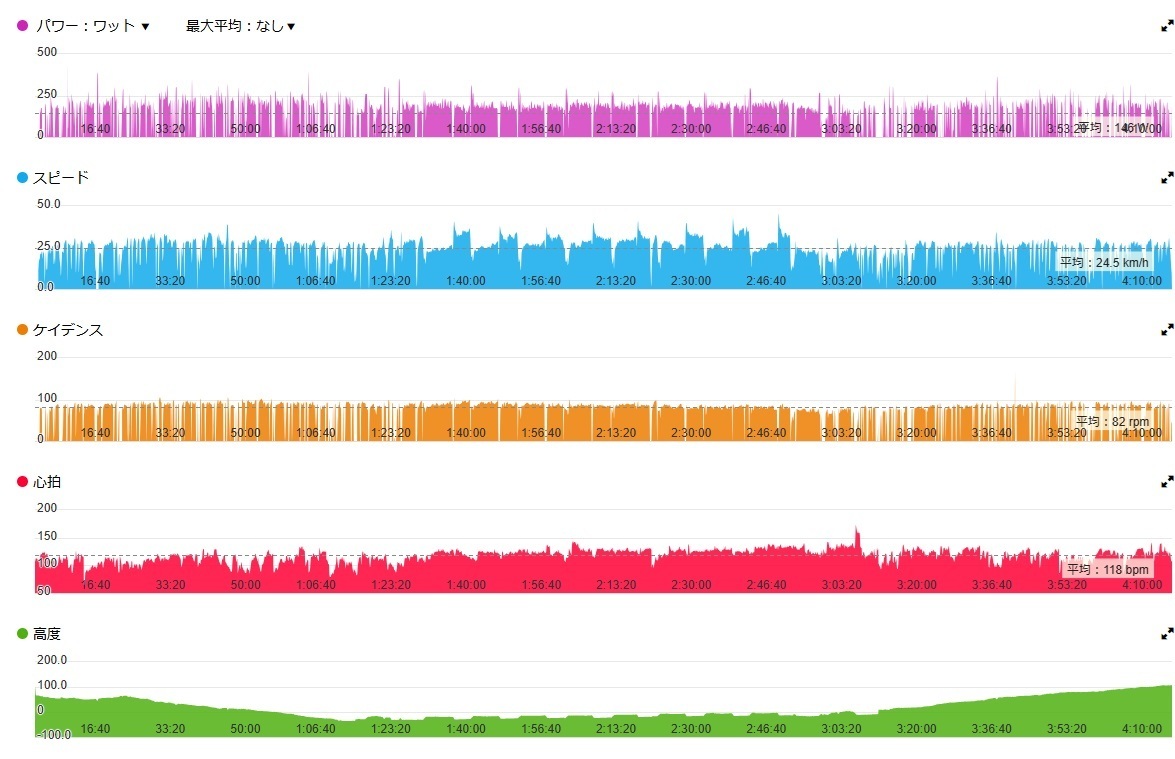
Task: Click the purple power legend dot
Action: (x=22, y=25)
